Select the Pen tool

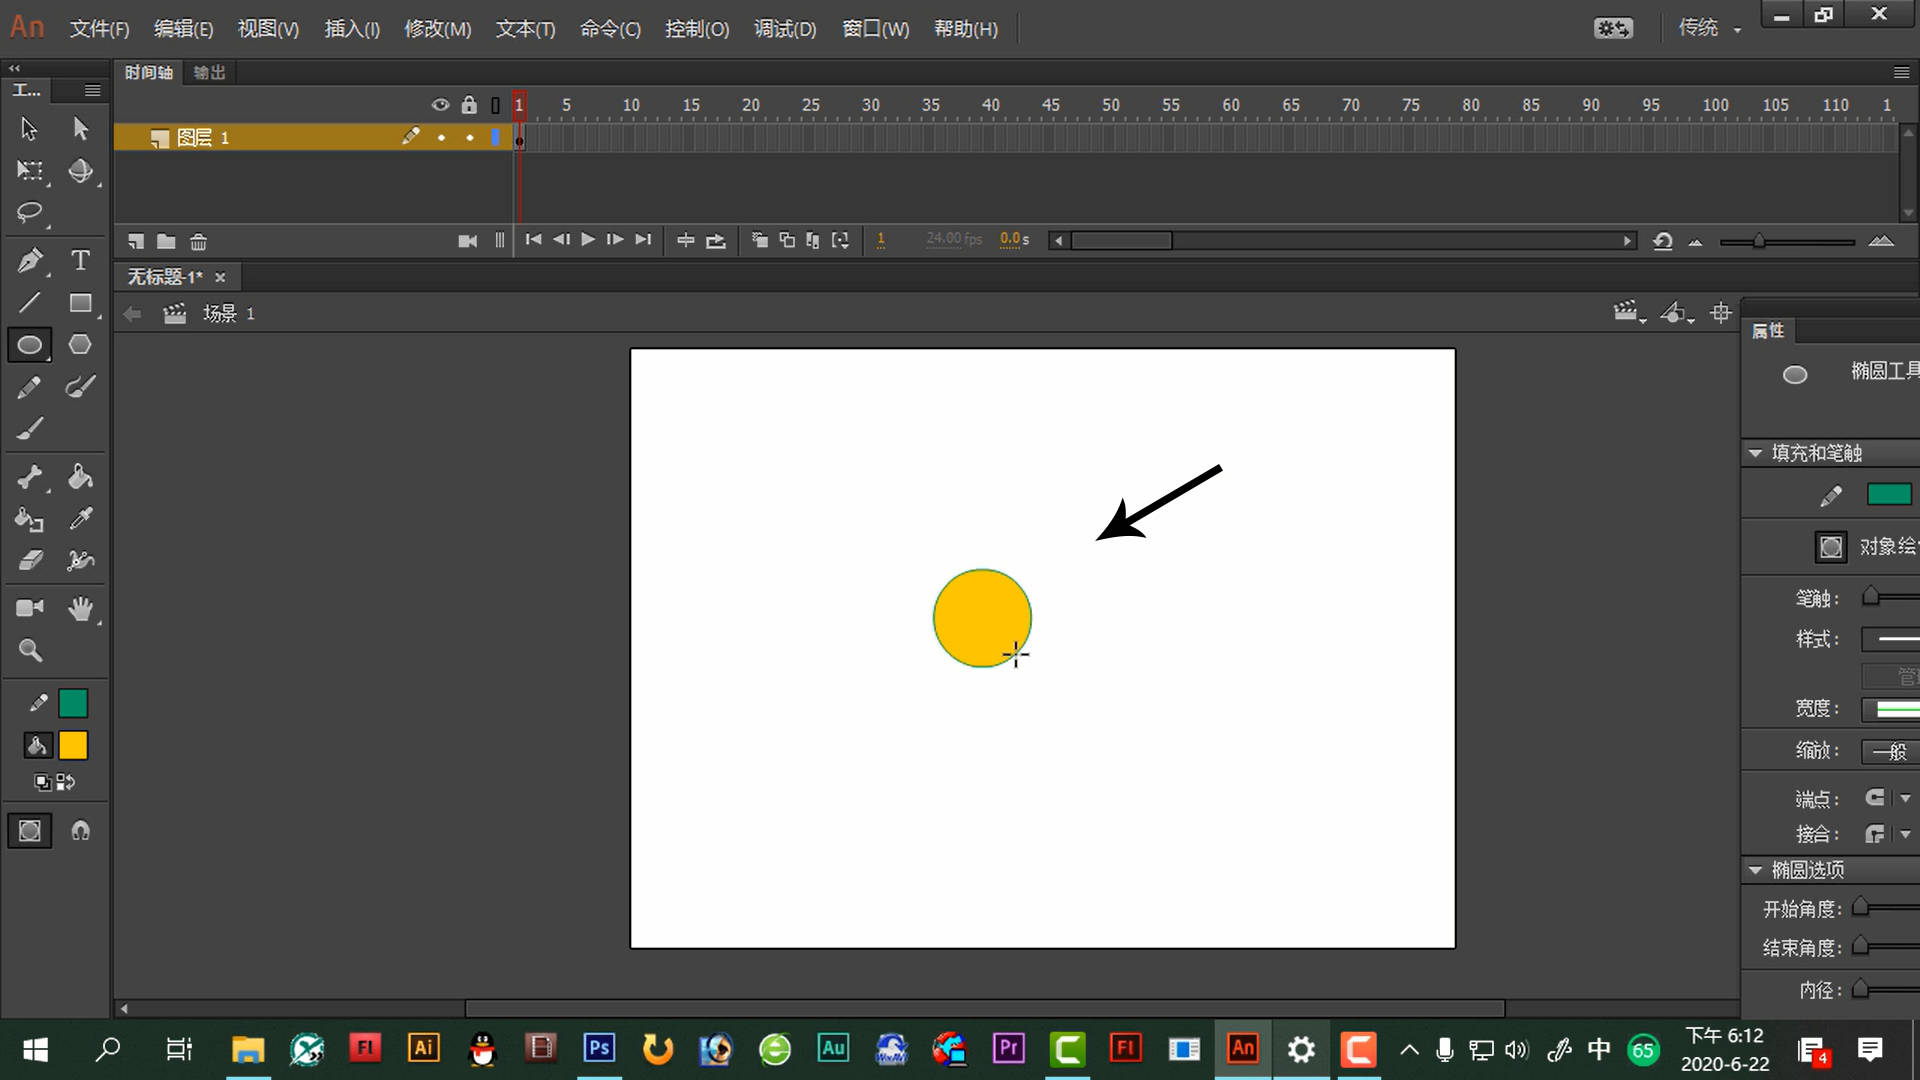pos(30,261)
